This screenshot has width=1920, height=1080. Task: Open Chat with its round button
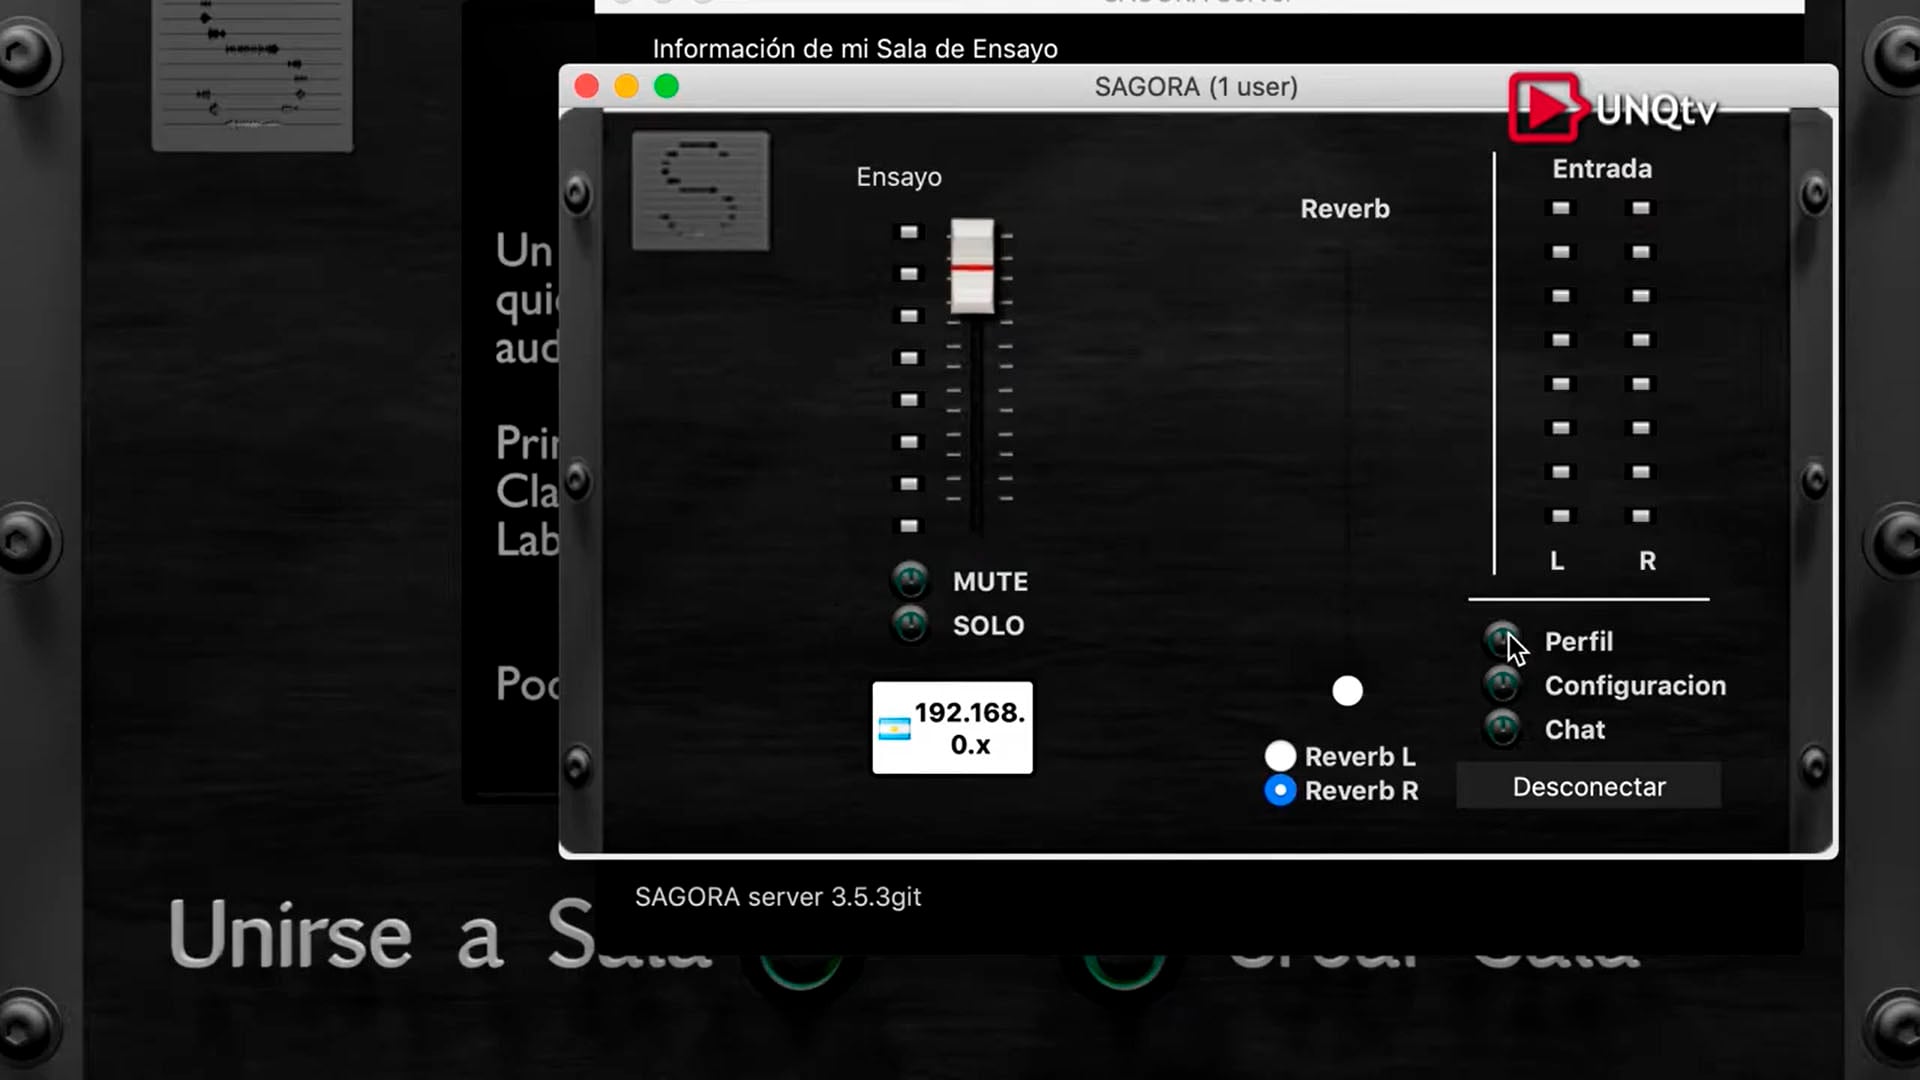(x=1502, y=729)
